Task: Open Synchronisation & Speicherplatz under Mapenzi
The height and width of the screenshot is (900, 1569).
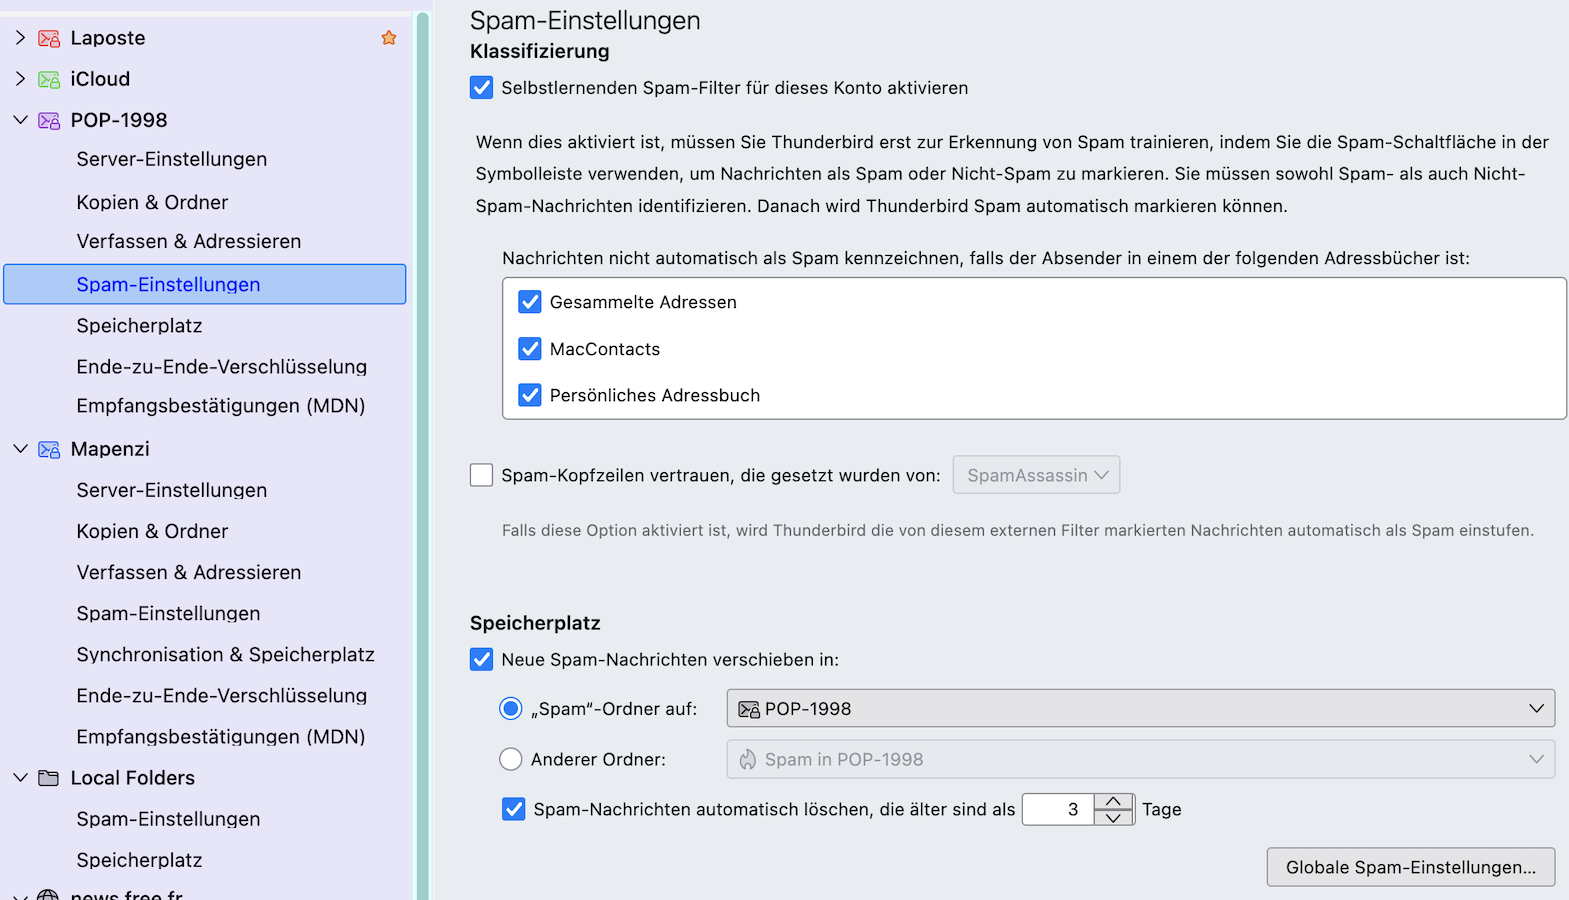Action: pyautogui.click(x=226, y=654)
